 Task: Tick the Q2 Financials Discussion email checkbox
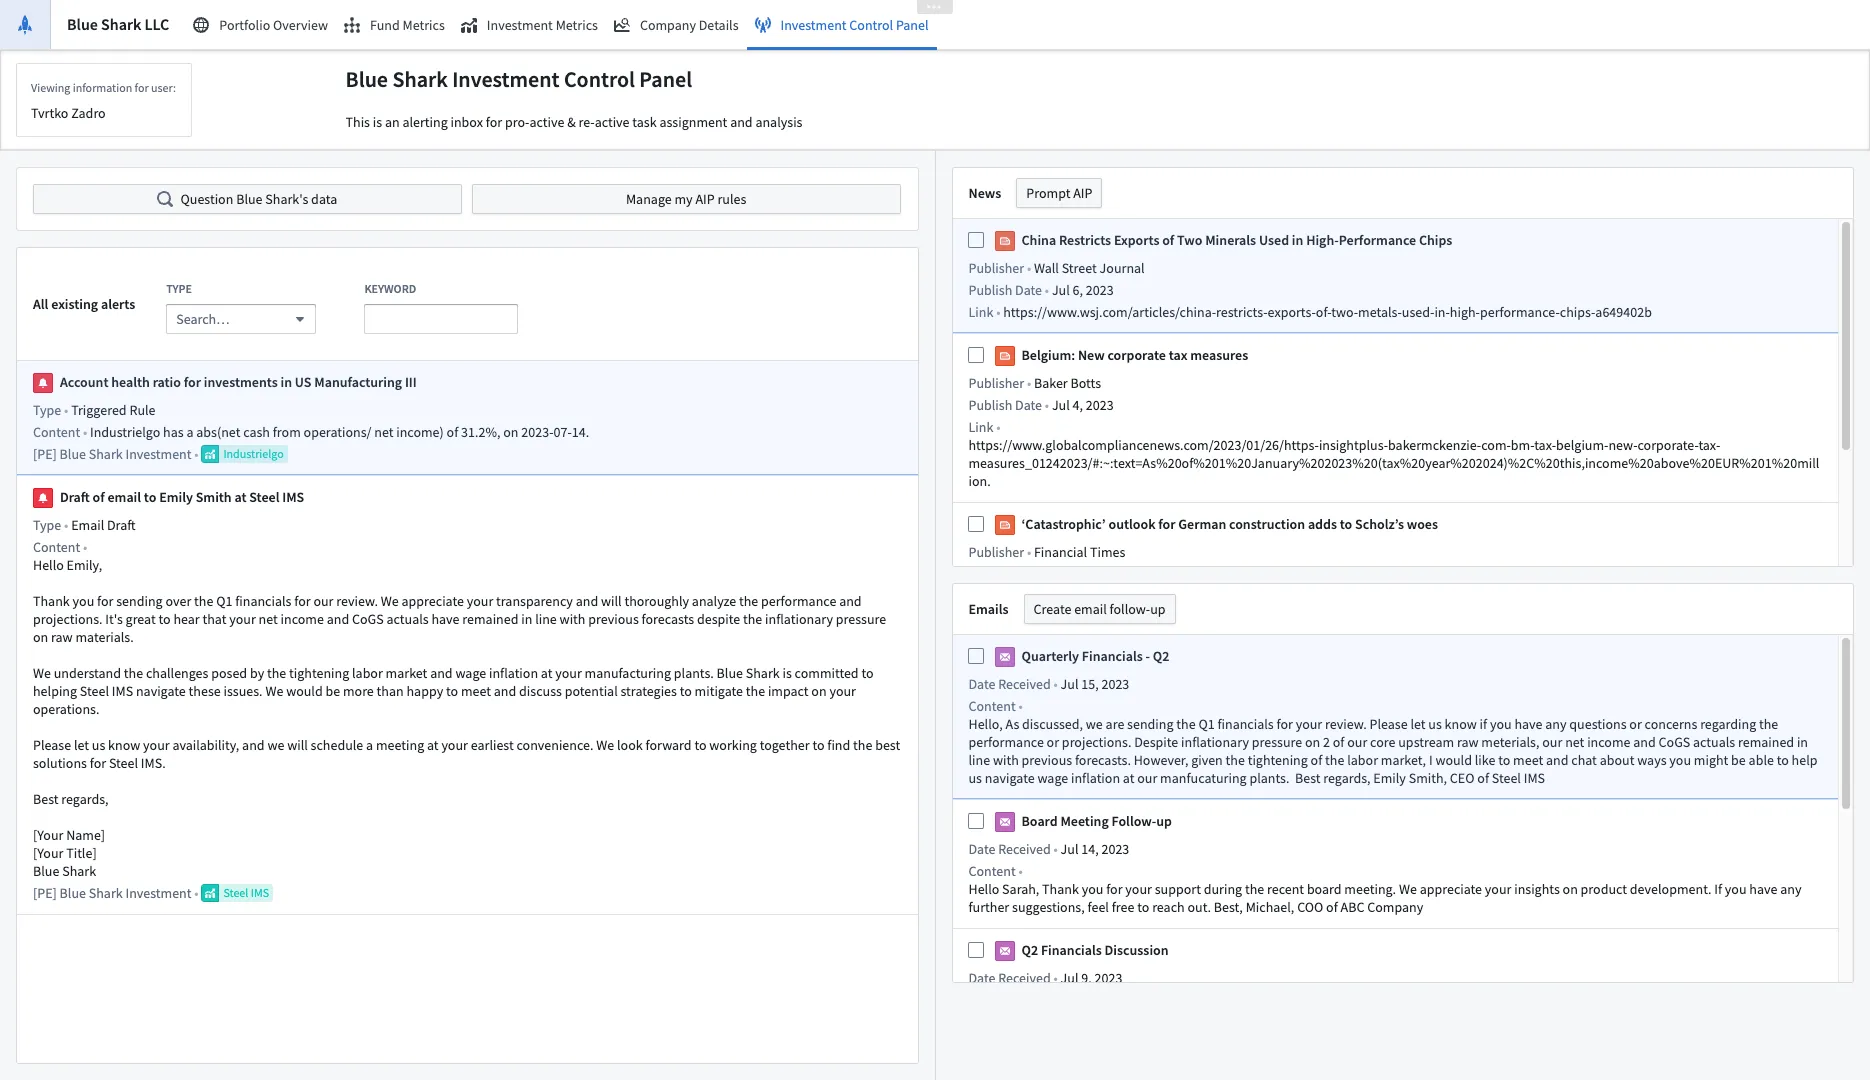976,951
